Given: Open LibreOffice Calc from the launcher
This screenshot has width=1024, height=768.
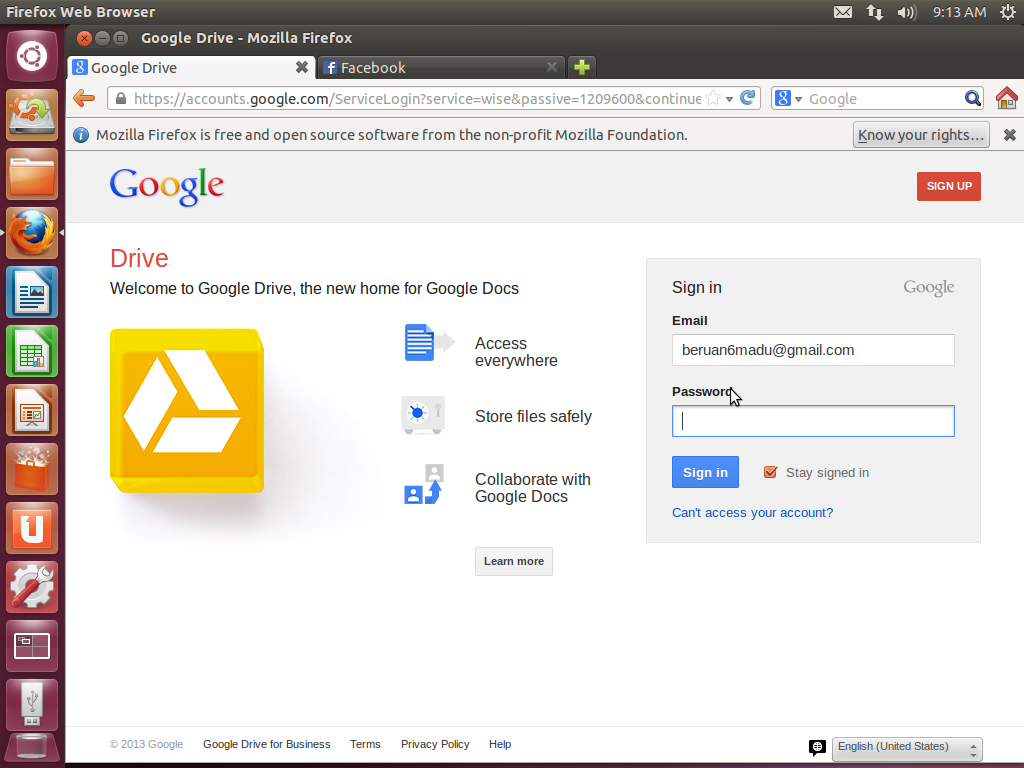Looking at the screenshot, I should coord(31,351).
